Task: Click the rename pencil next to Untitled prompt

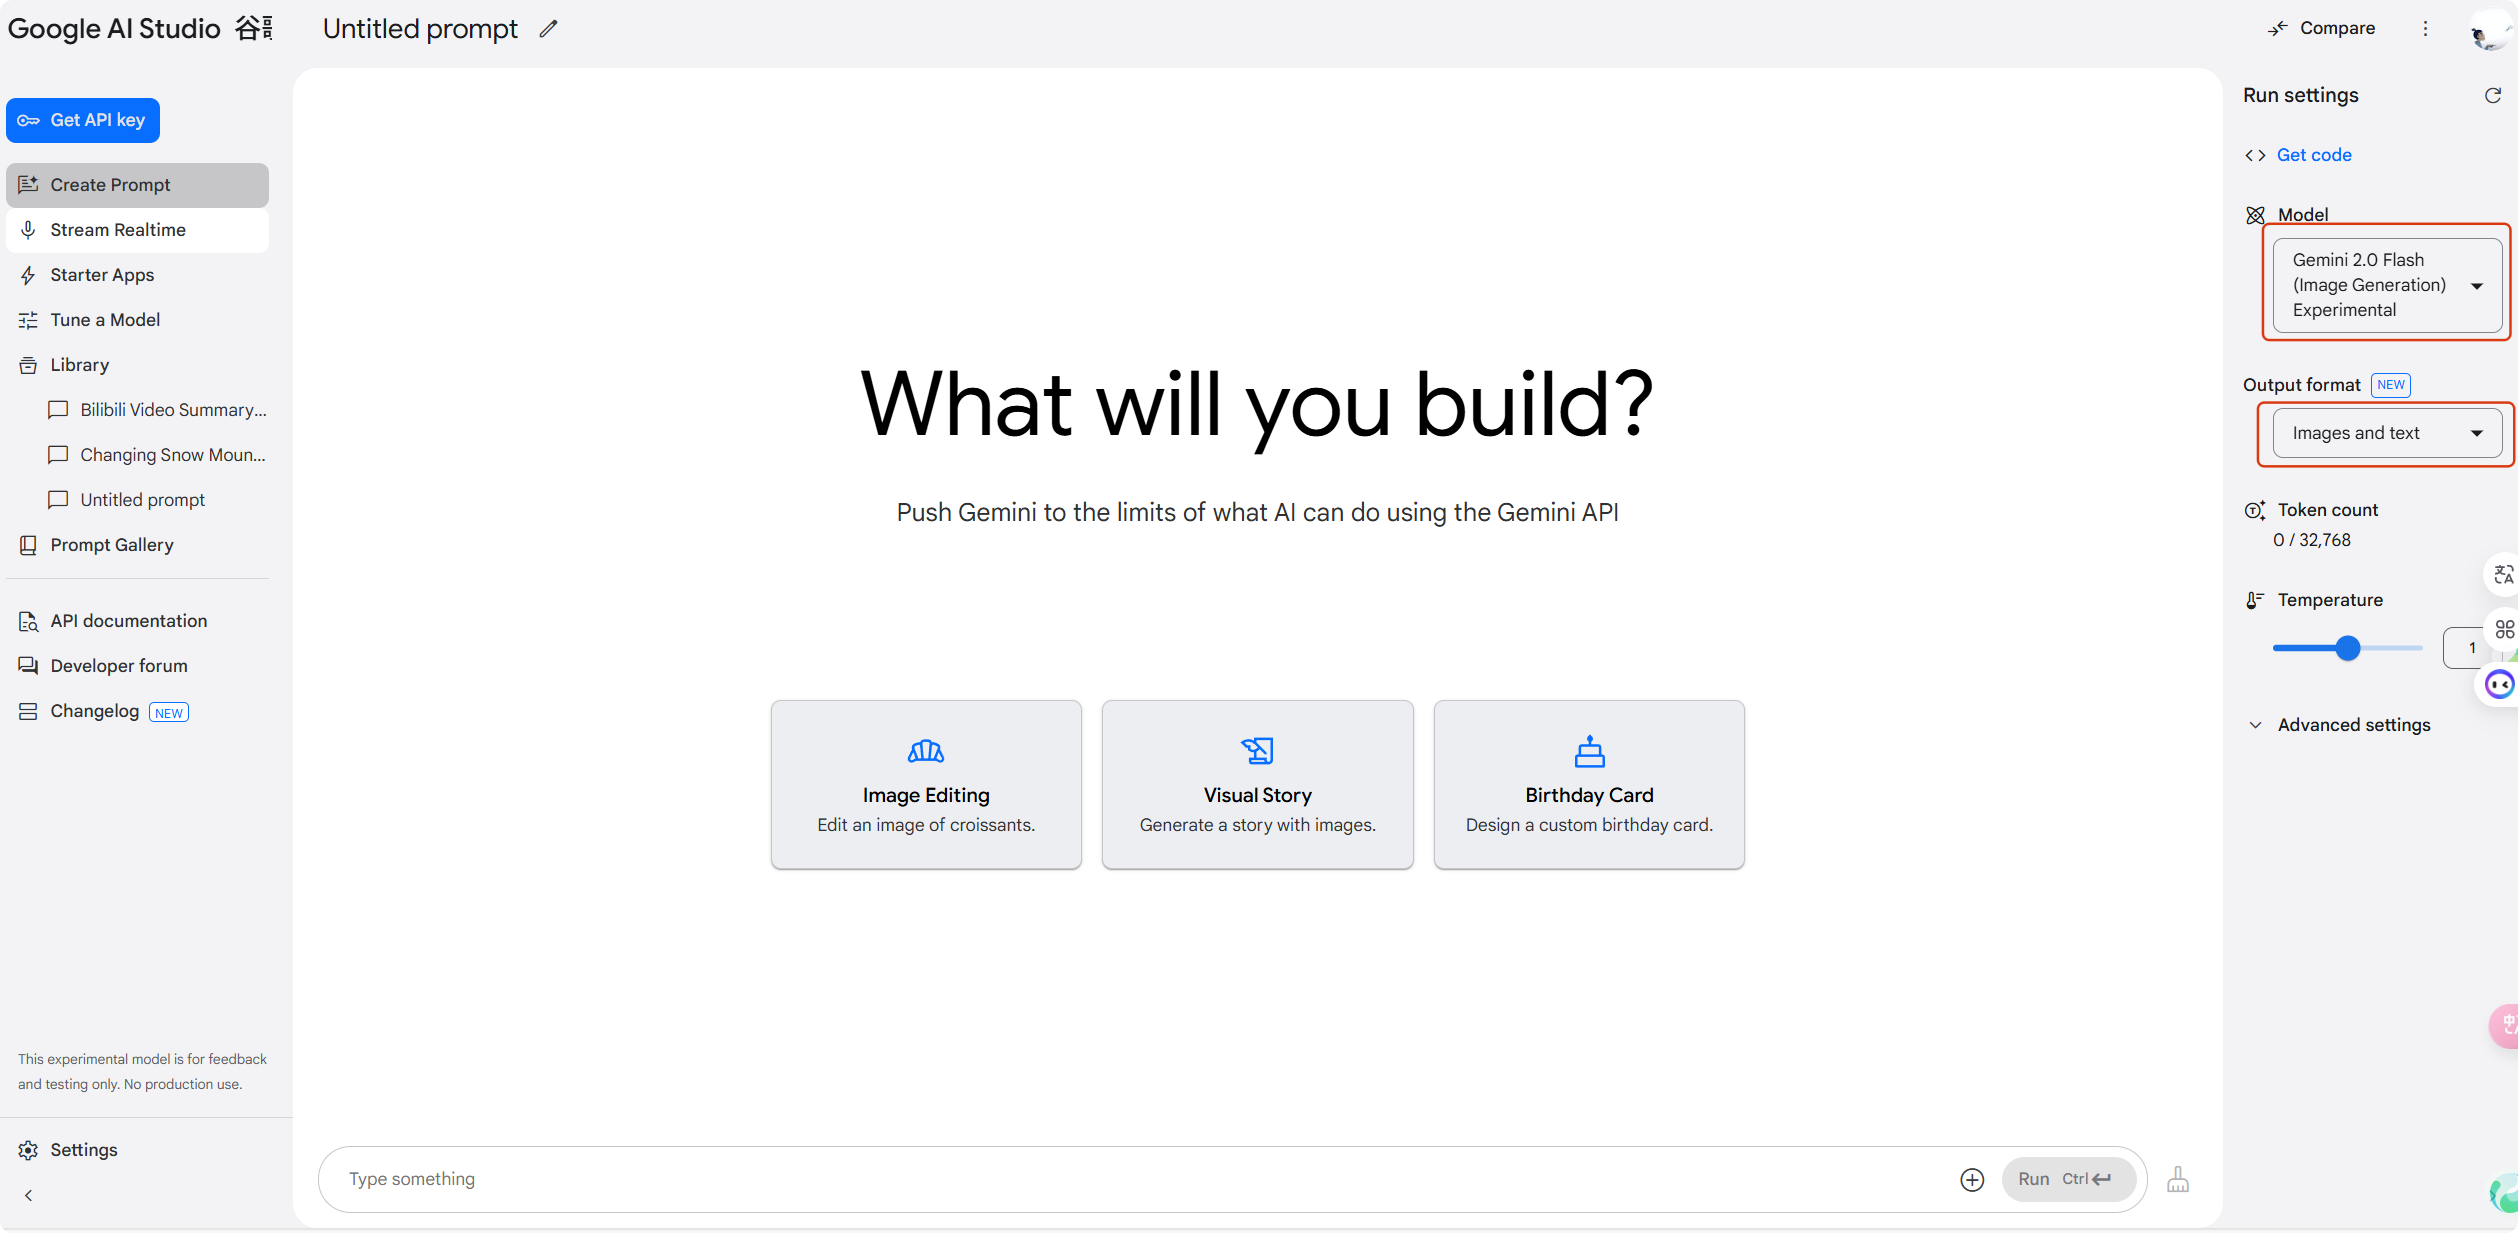Action: tap(548, 28)
